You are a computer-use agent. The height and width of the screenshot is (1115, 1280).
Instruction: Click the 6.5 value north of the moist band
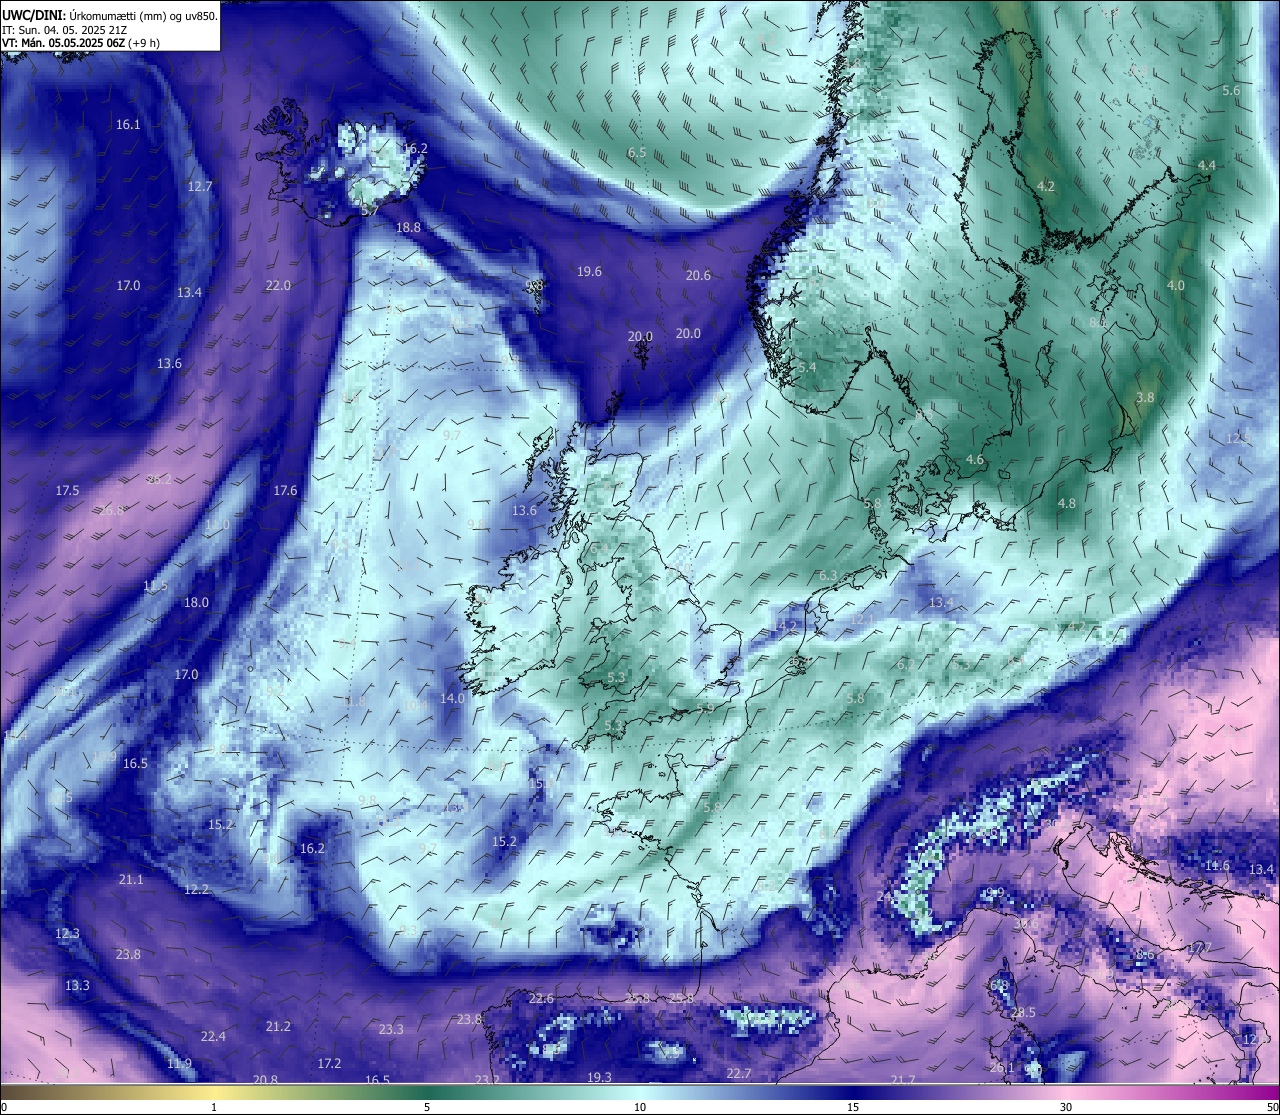pyautogui.click(x=637, y=153)
